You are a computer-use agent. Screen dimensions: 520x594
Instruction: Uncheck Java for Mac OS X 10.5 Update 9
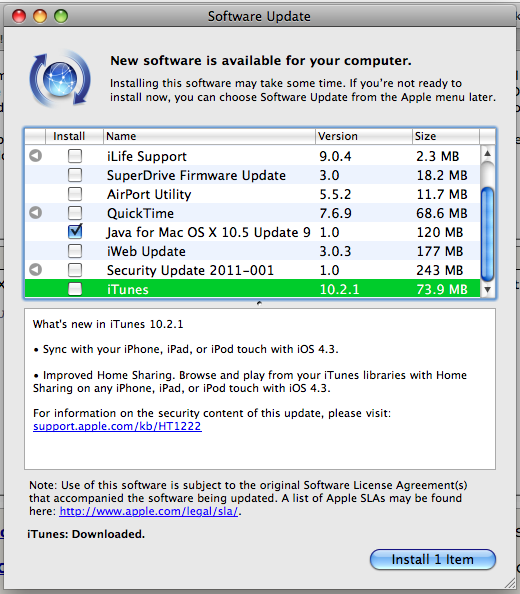click(x=75, y=231)
